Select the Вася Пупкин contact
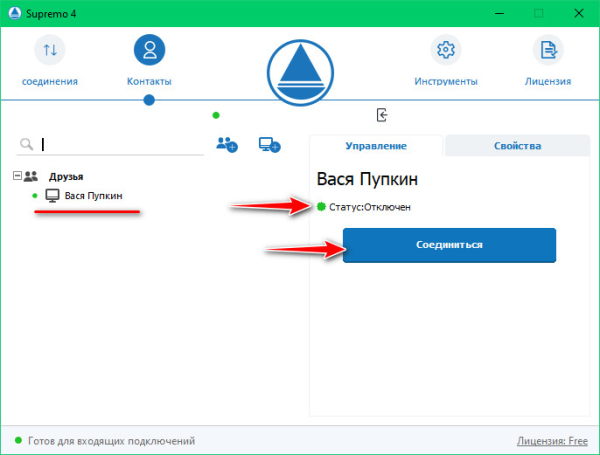Image resolution: width=600 pixels, height=455 pixels. coord(93,195)
